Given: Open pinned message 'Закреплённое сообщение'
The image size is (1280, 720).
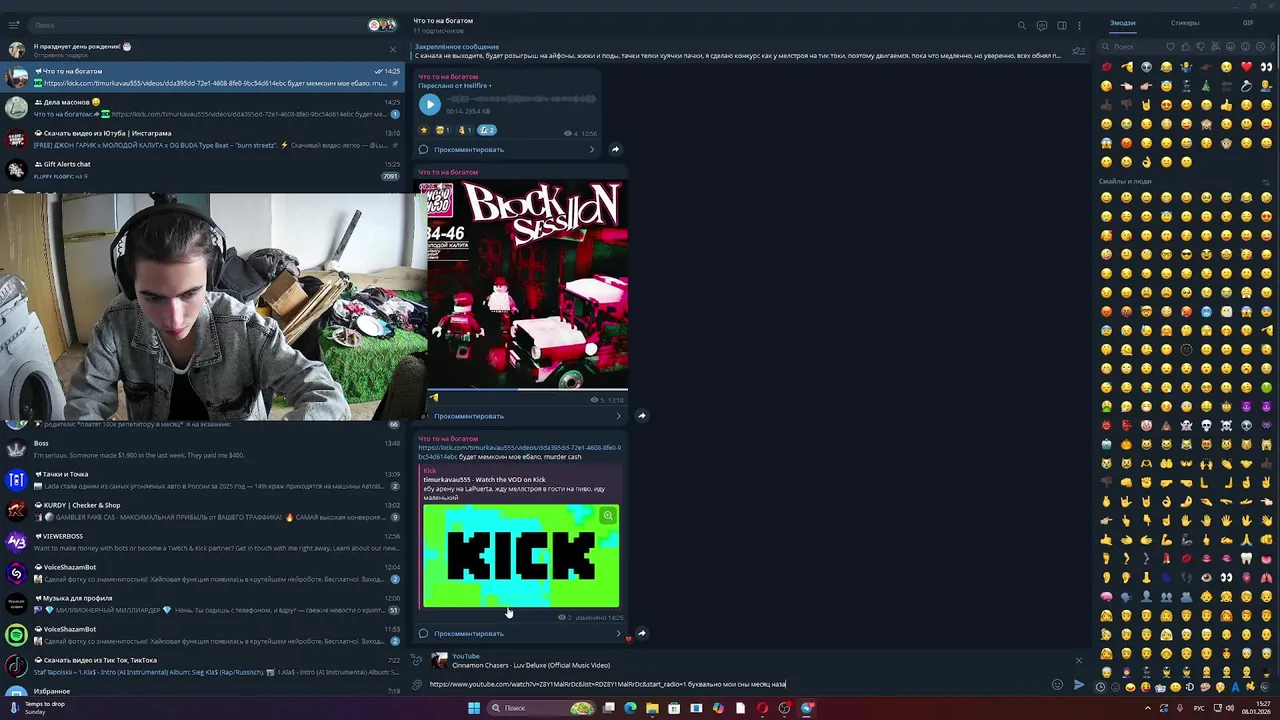Looking at the screenshot, I should (738, 51).
